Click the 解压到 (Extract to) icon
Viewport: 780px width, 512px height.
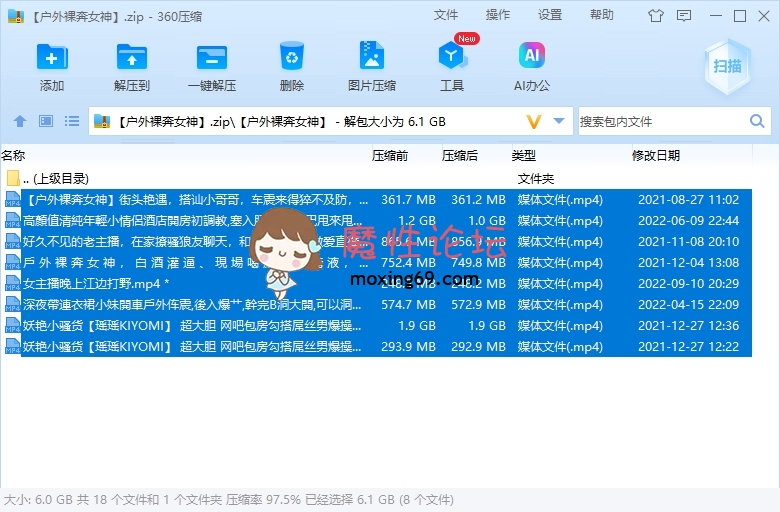[x=131, y=66]
